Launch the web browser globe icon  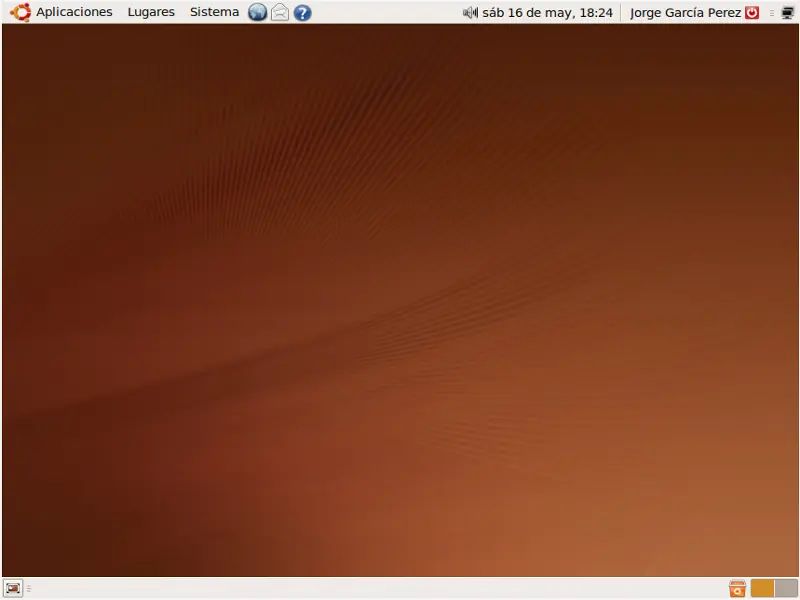(x=258, y=12)
